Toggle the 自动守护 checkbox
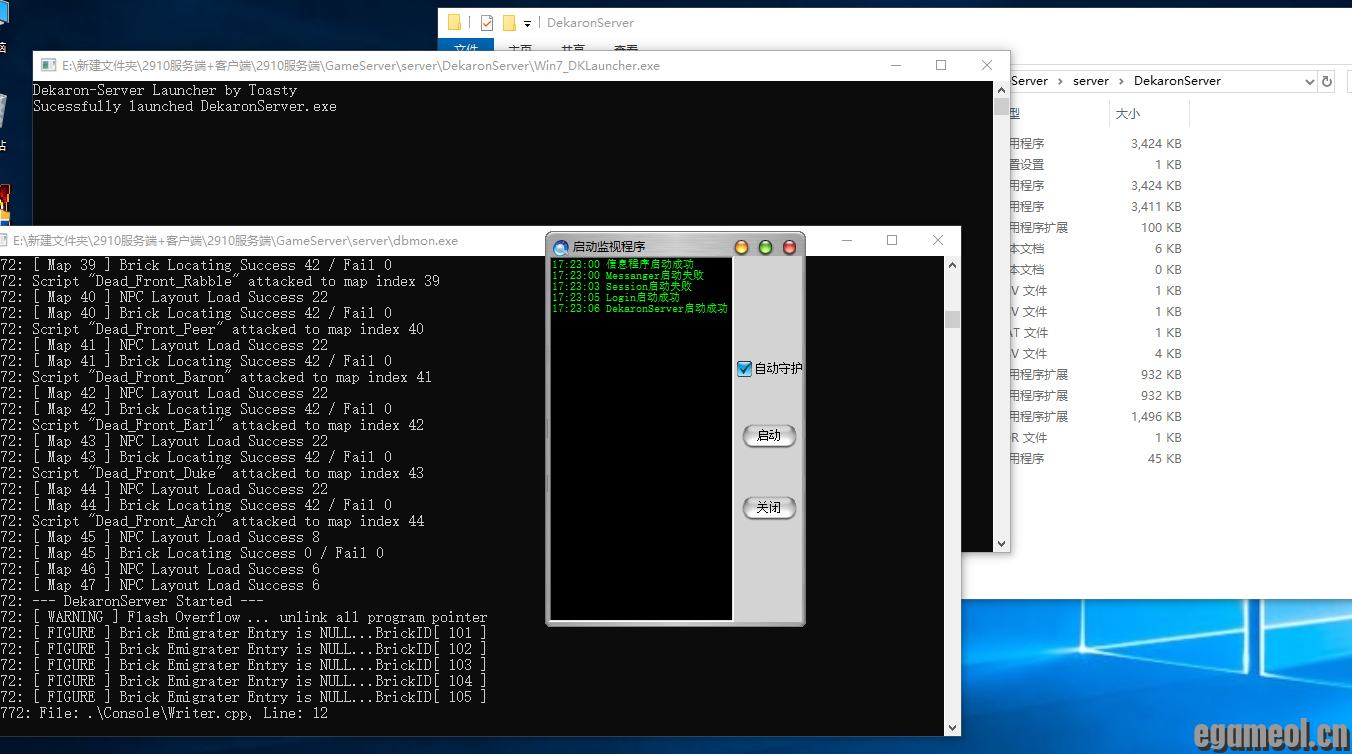 tap(744, 368)
